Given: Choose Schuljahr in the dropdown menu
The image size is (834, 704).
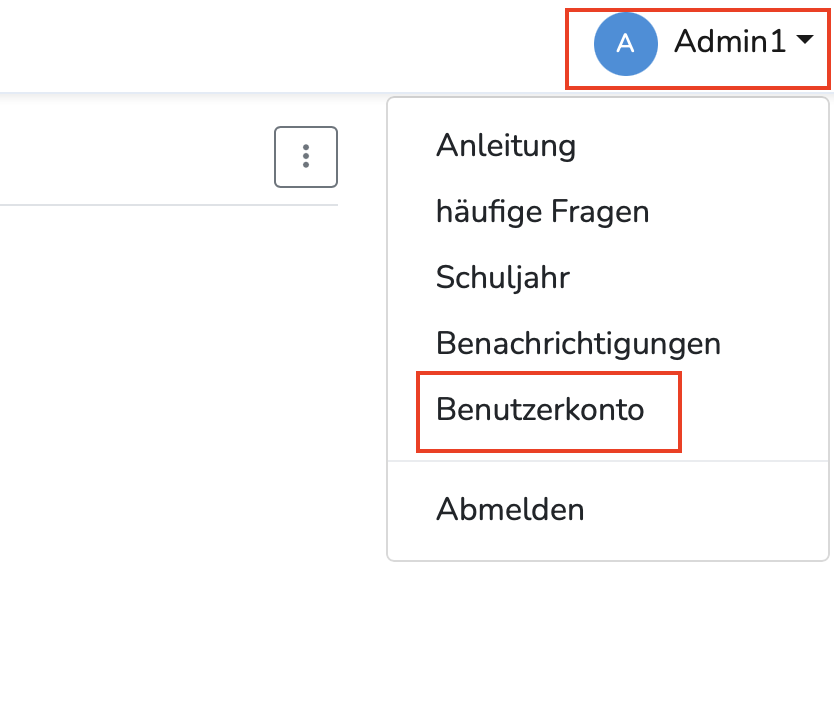Looking at the screenshot, I should pos(502,277).
